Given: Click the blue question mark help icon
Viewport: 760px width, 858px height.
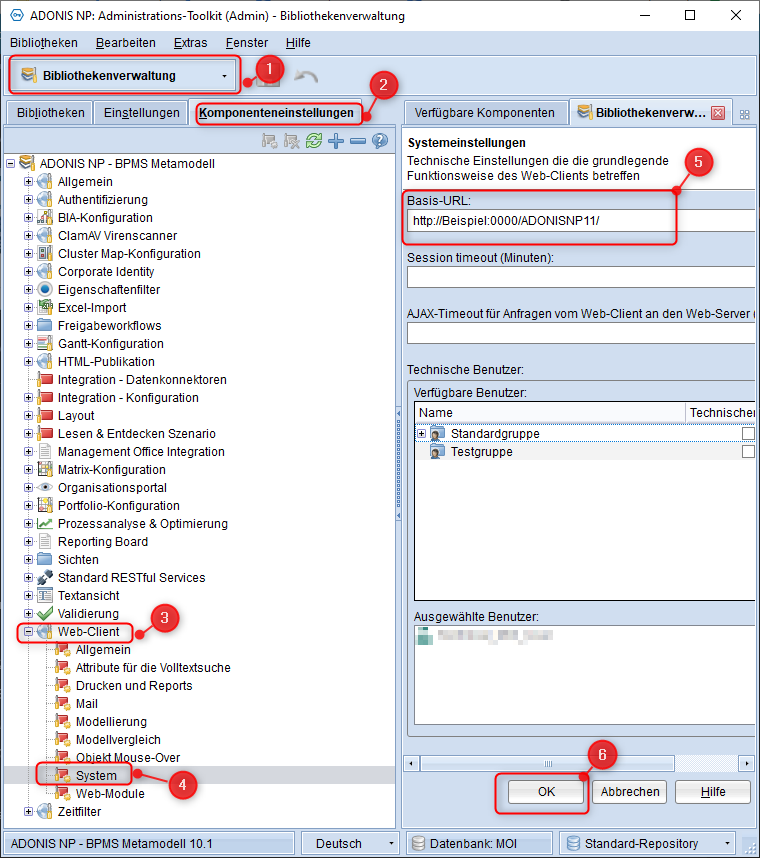Looking at the screenshot, I should point(380,141).
